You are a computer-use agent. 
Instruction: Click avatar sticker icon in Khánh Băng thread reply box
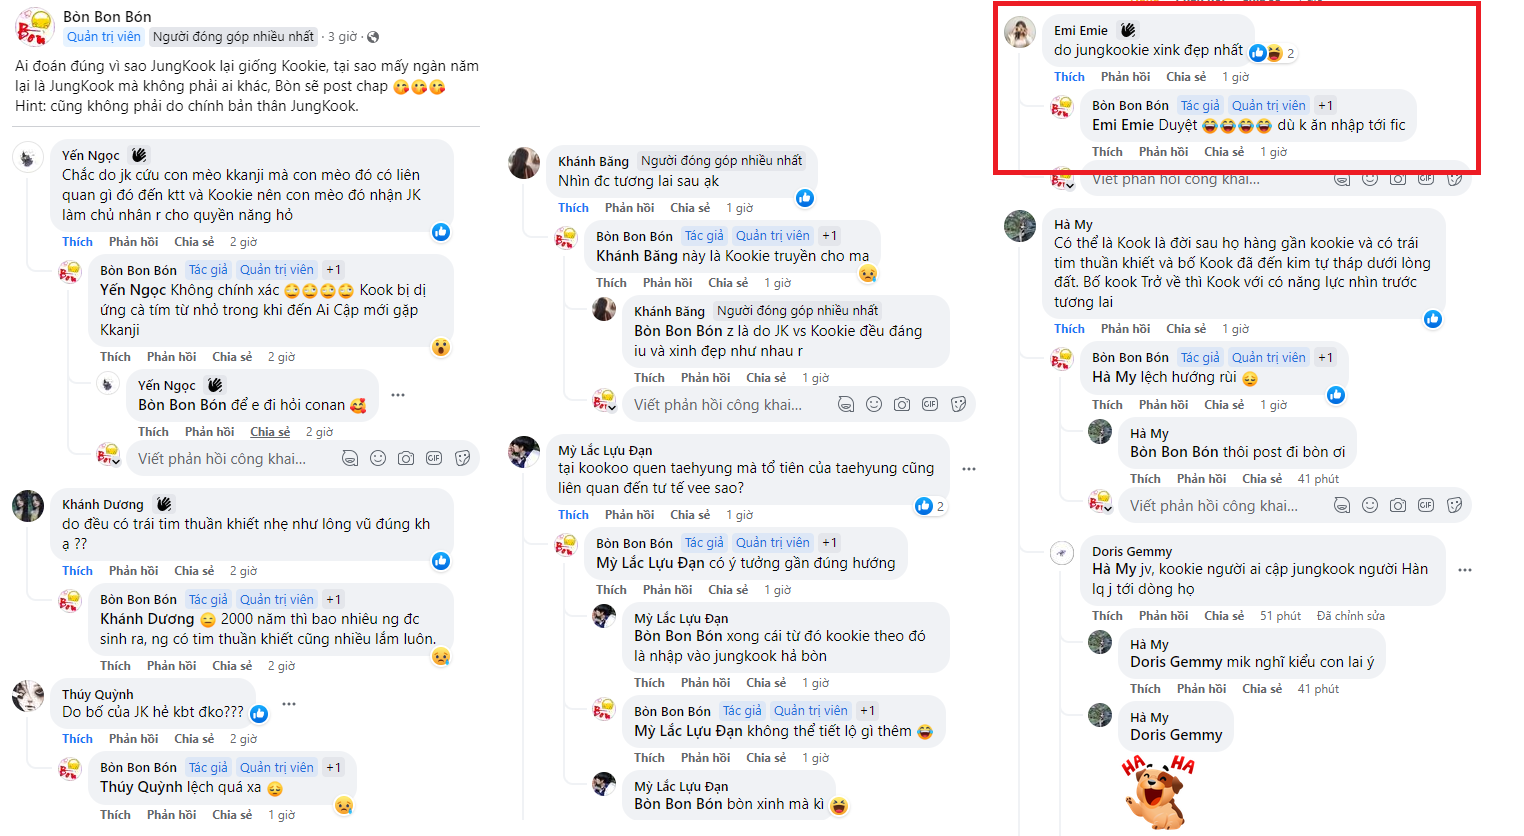coord(846,404)
